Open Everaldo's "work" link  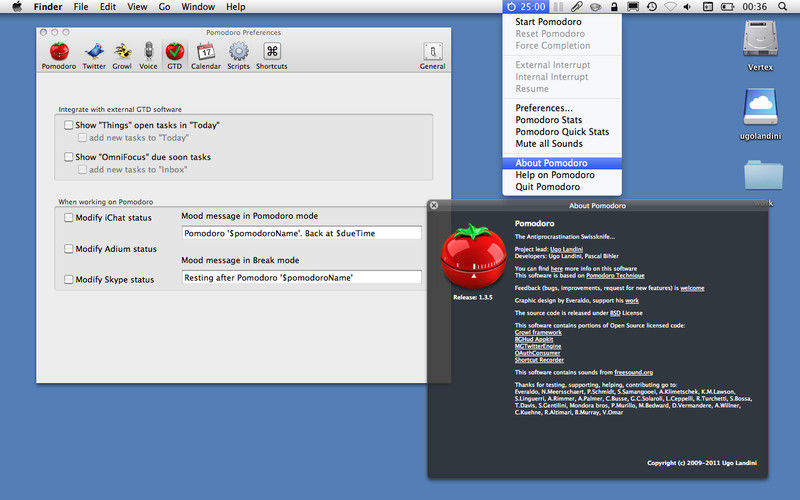(632, 301)
